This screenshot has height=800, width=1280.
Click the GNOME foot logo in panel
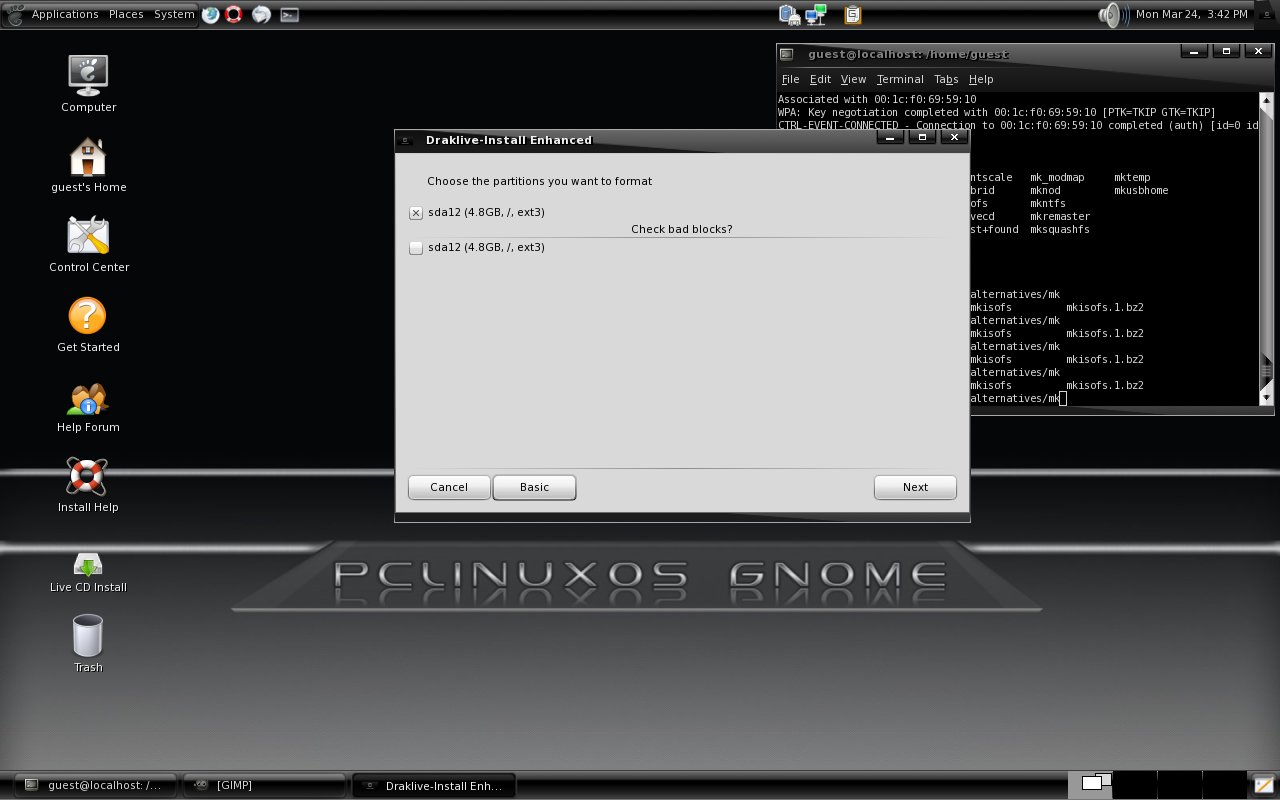pyautogui.click(x=15, y=14)
